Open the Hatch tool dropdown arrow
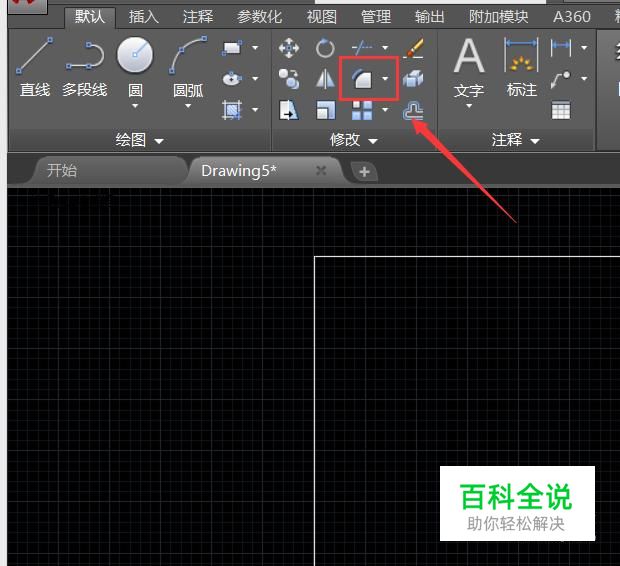The image size is (620, 566). coord(255,110)
